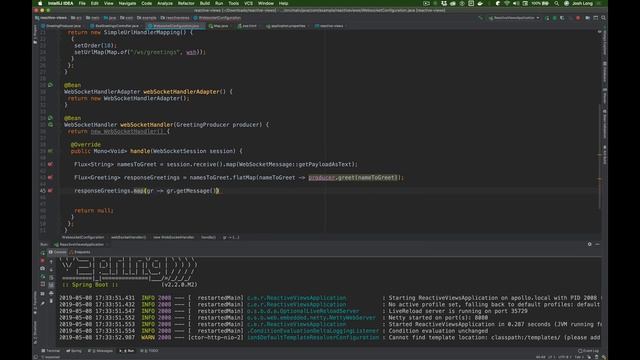Screen dimensions: 640x360
Task: Click the camera thread dump icon
Action: (42, 269)
